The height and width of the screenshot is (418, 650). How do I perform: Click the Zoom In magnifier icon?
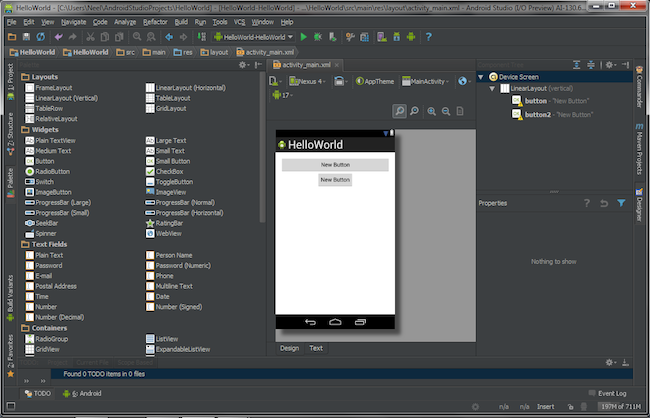431,111
